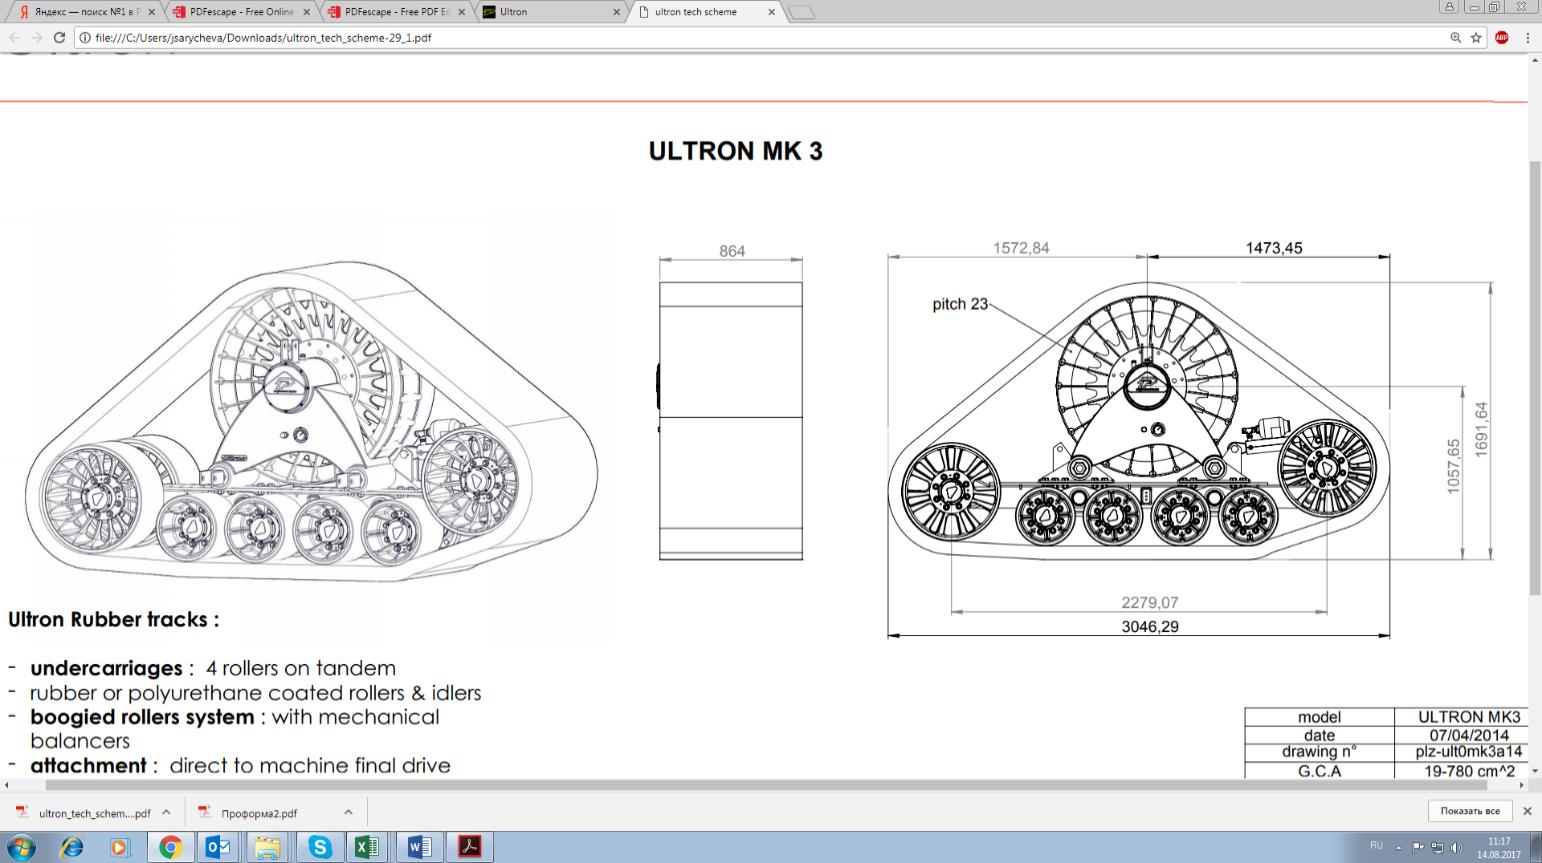Open the Adblock Plus extension
Viewport: 1542px width, 863px height.
[1501, 38]
